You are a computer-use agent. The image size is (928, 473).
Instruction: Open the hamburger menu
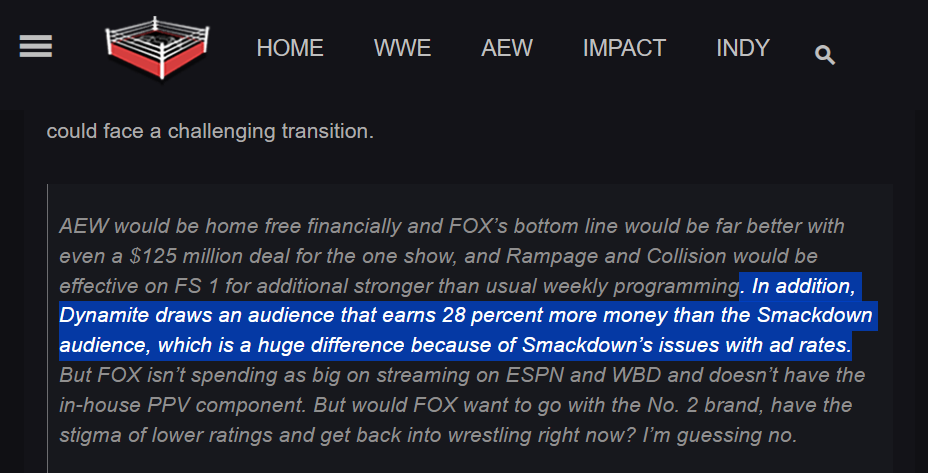(x=36, y=47)
